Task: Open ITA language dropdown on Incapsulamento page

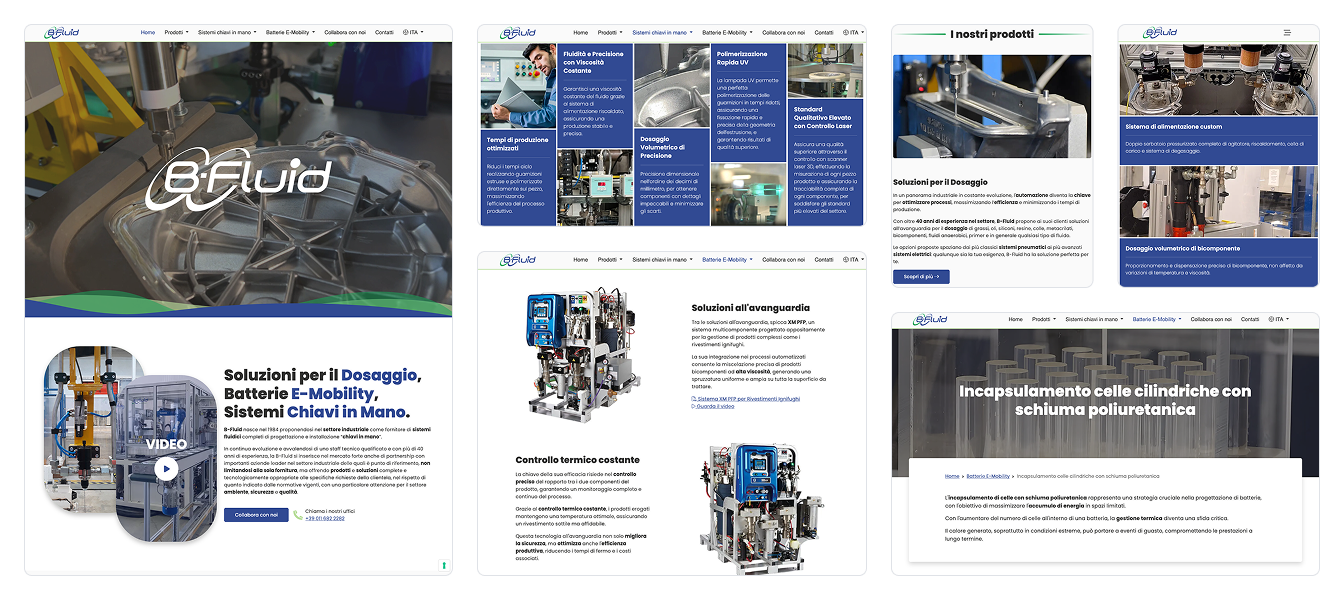Action: pos(1280,319)
